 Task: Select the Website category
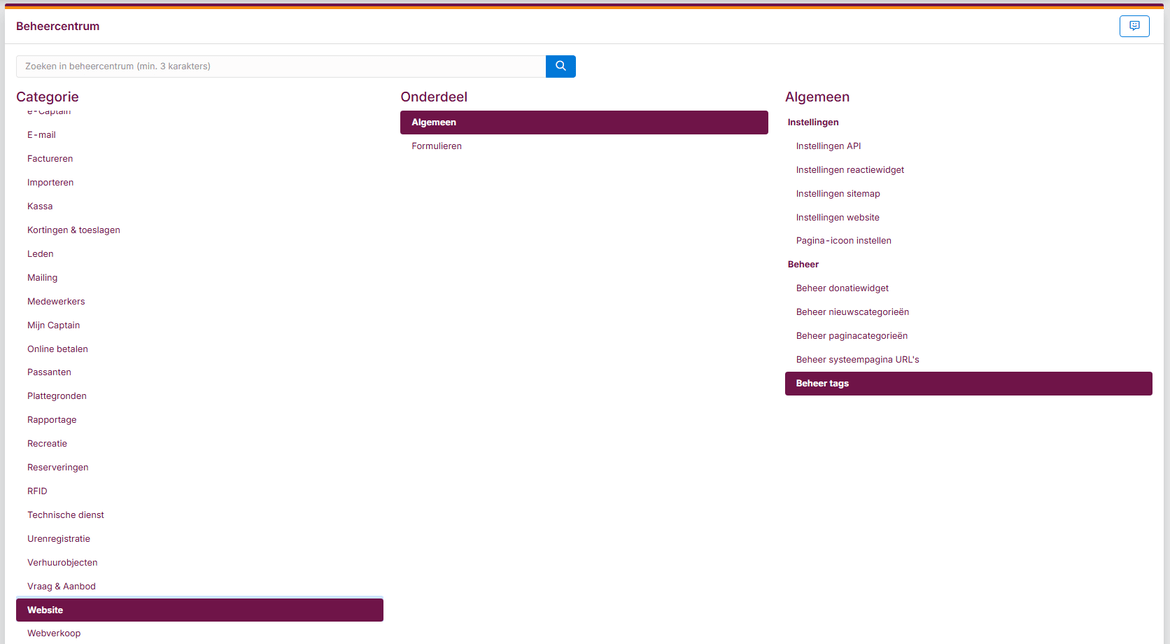coord(199,610)
